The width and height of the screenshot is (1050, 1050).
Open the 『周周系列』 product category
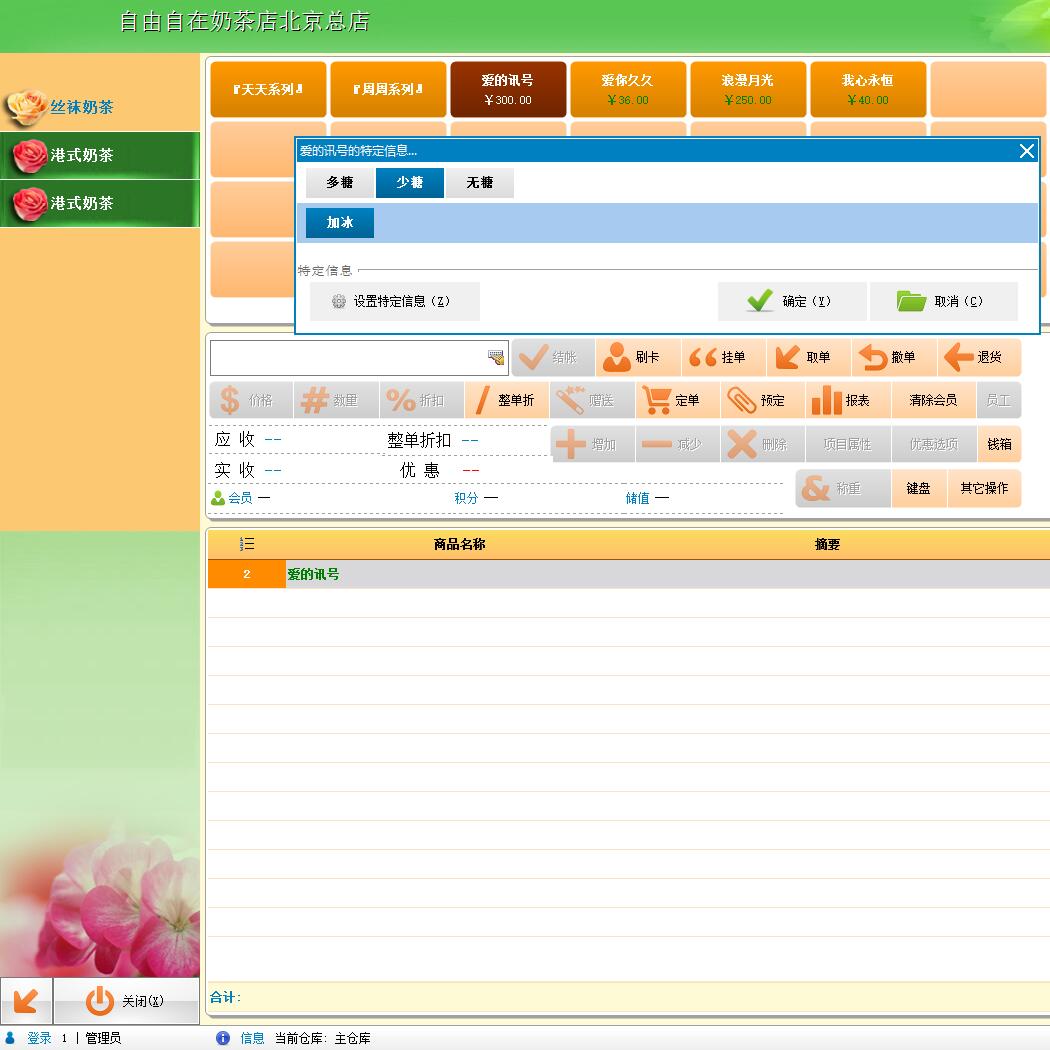coord(388,90)
